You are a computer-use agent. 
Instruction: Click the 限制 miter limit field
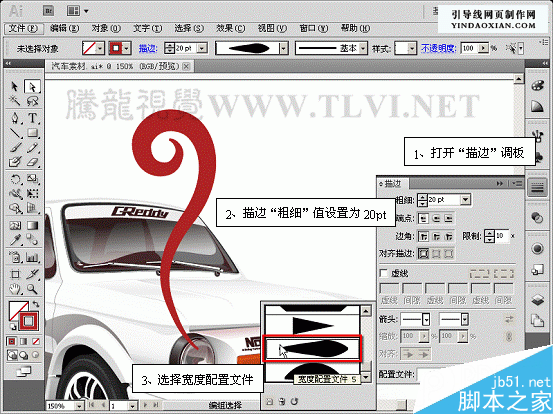(501, 236)
